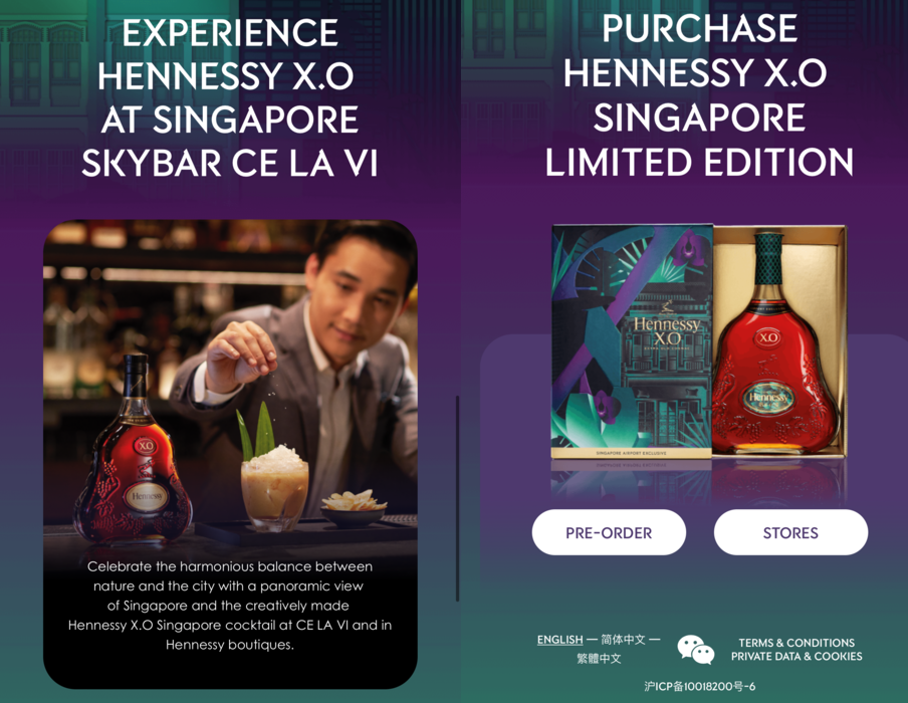908x703 pixels.
Task: Switch language to 简体中文
Action: (623, 639)
